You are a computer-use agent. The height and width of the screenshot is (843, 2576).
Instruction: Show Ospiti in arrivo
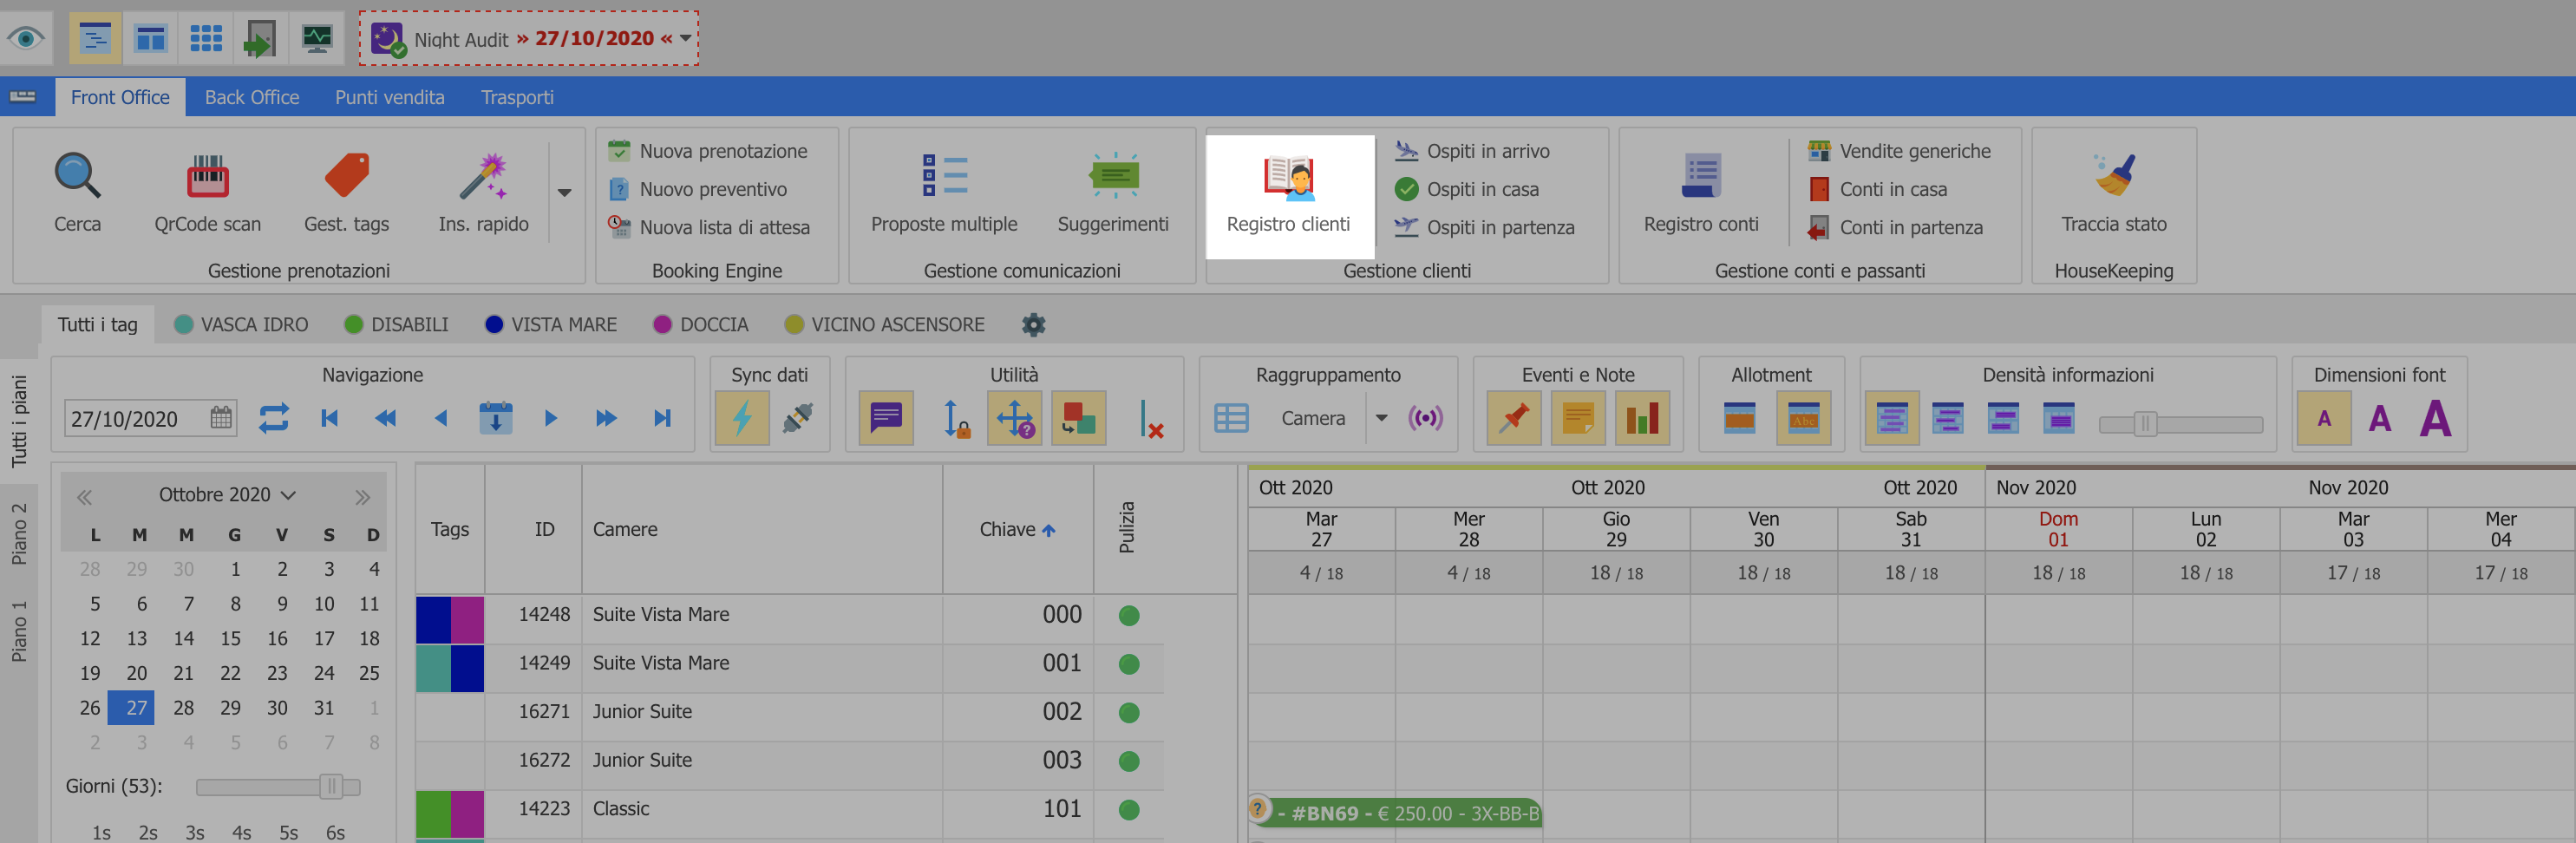point(1473,151)
